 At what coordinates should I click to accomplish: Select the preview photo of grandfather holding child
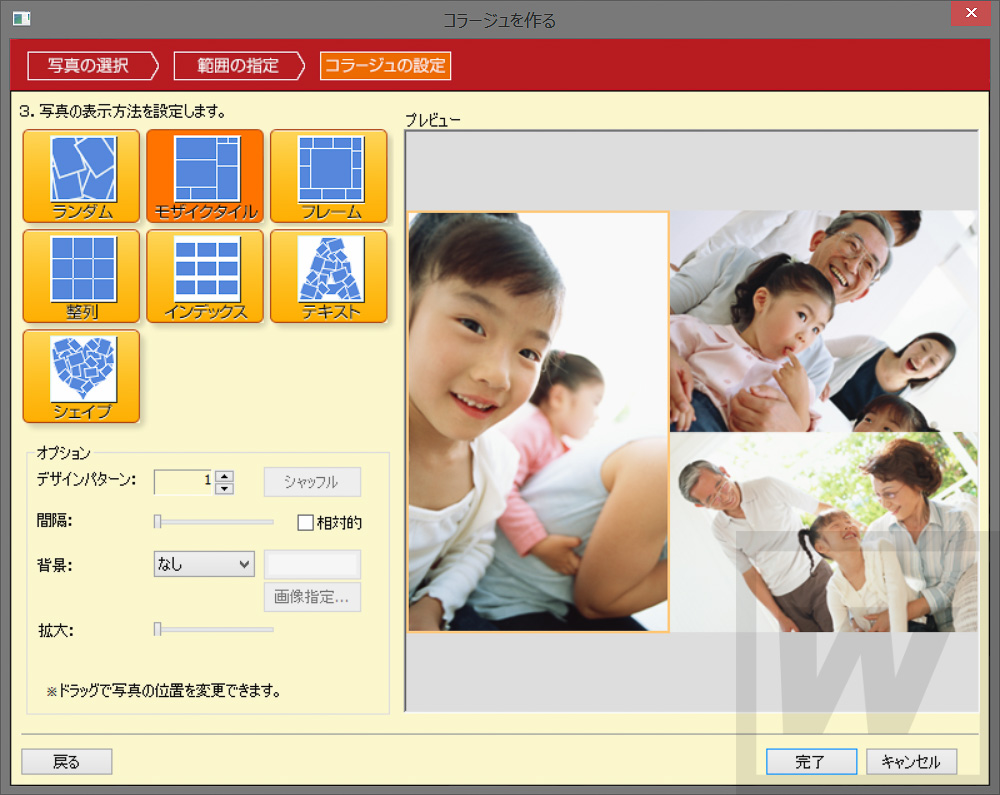coord(823,321)
